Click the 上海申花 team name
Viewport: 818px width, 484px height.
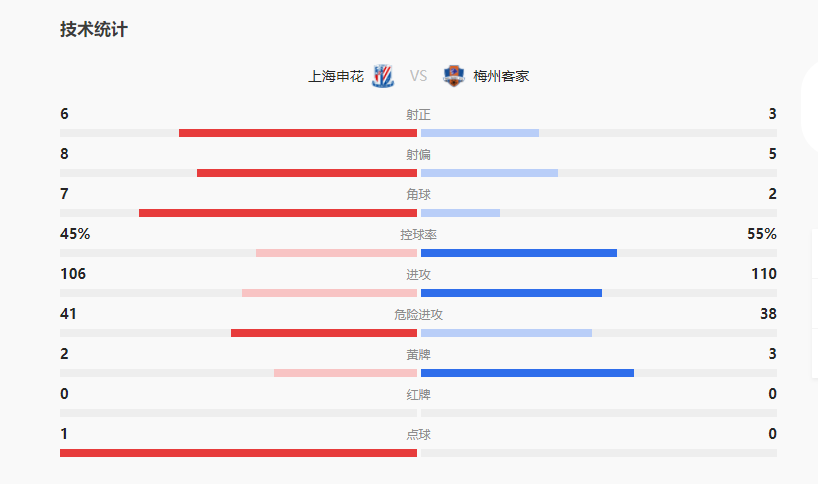(336, 76)
